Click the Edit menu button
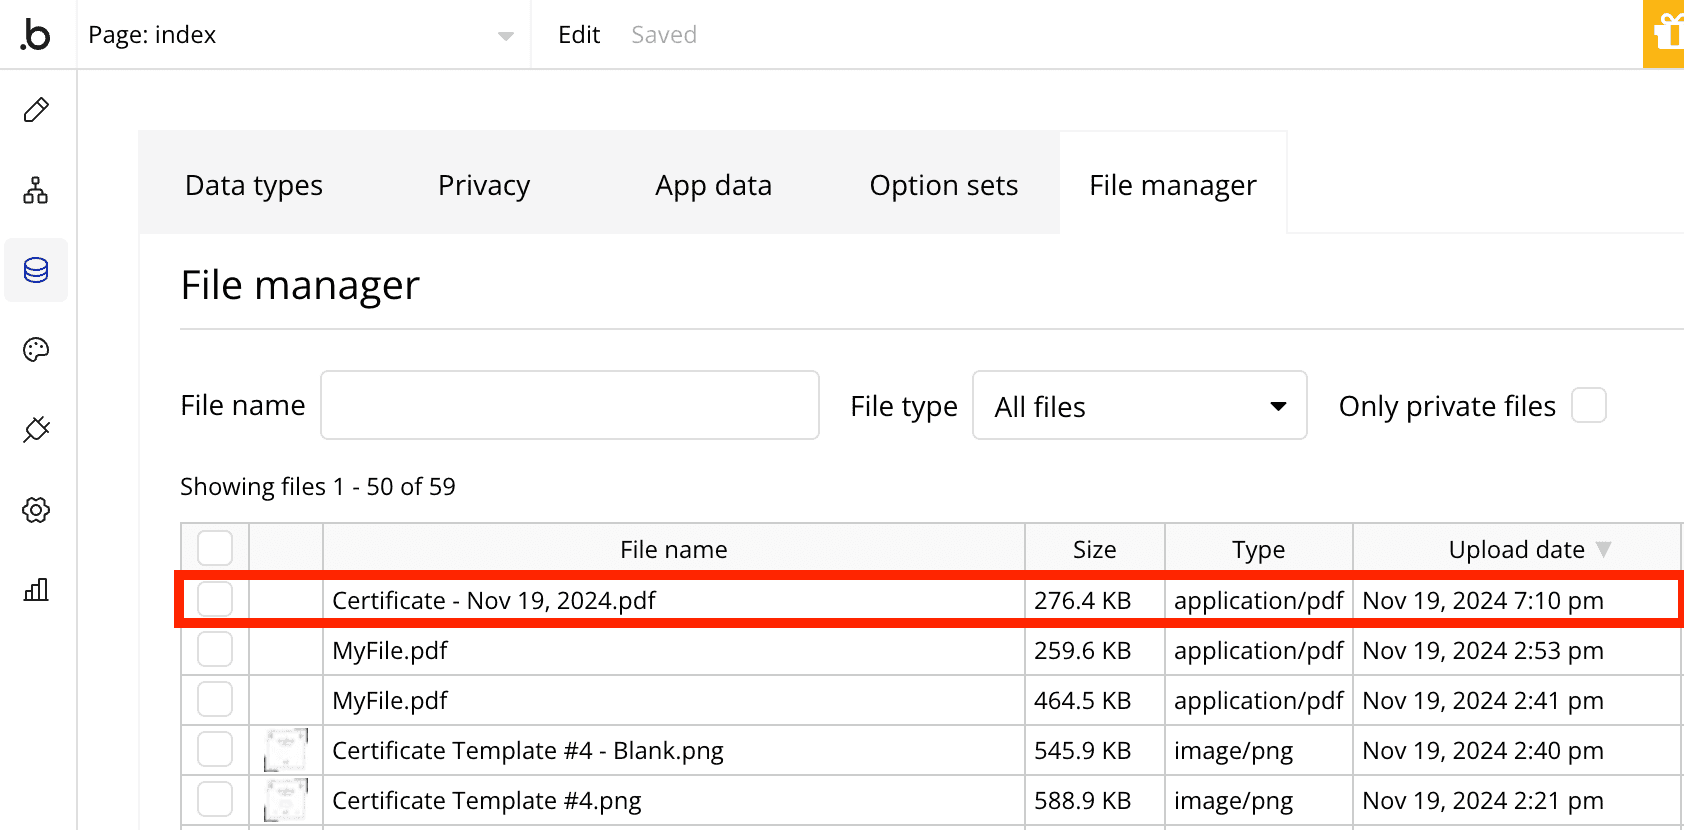Image resolution: width=1684 pixels, height=830 pixels. pyautogui.click(x=579, y=35)
